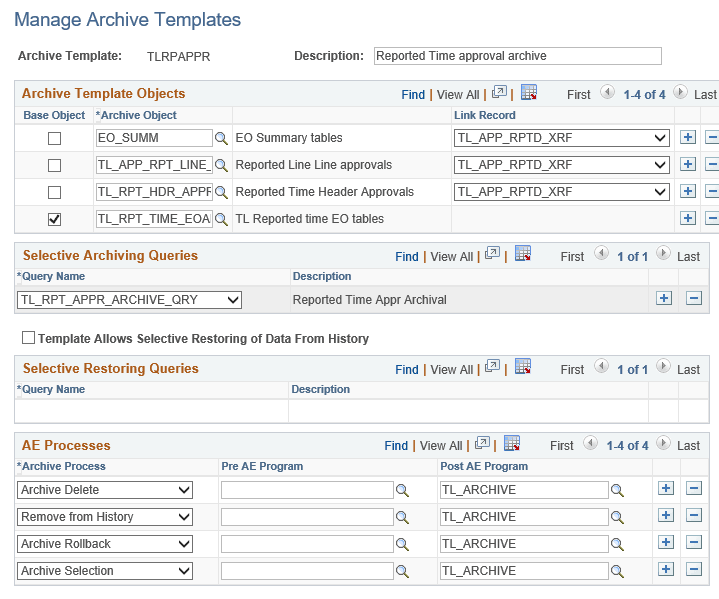The image size is (719, 599).
Task: Click the TL_RPT_TIME_EOA archive object field
Action: [154, 219]
